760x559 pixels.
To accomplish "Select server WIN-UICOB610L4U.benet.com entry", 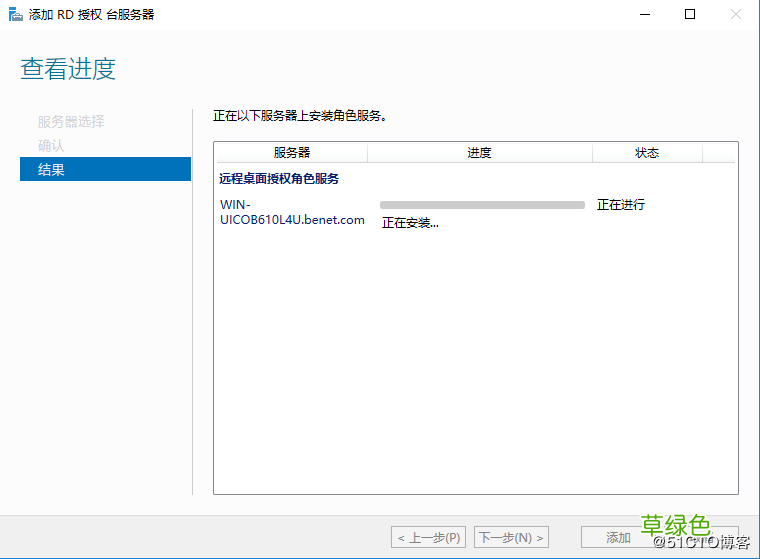I will pos(292,212).
